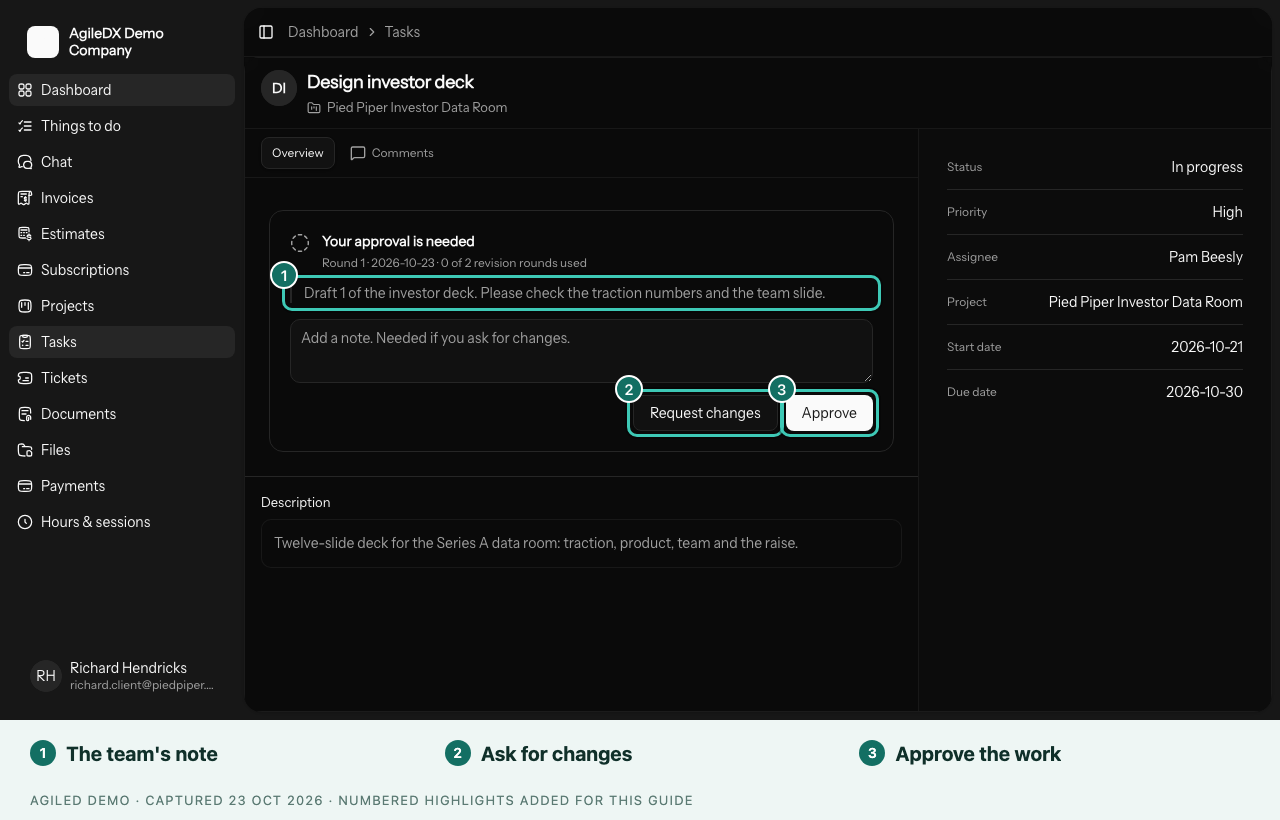This screenshot has height=820, width=1280.
Task: Click the In progress status value
Action: pos(1207,167)
